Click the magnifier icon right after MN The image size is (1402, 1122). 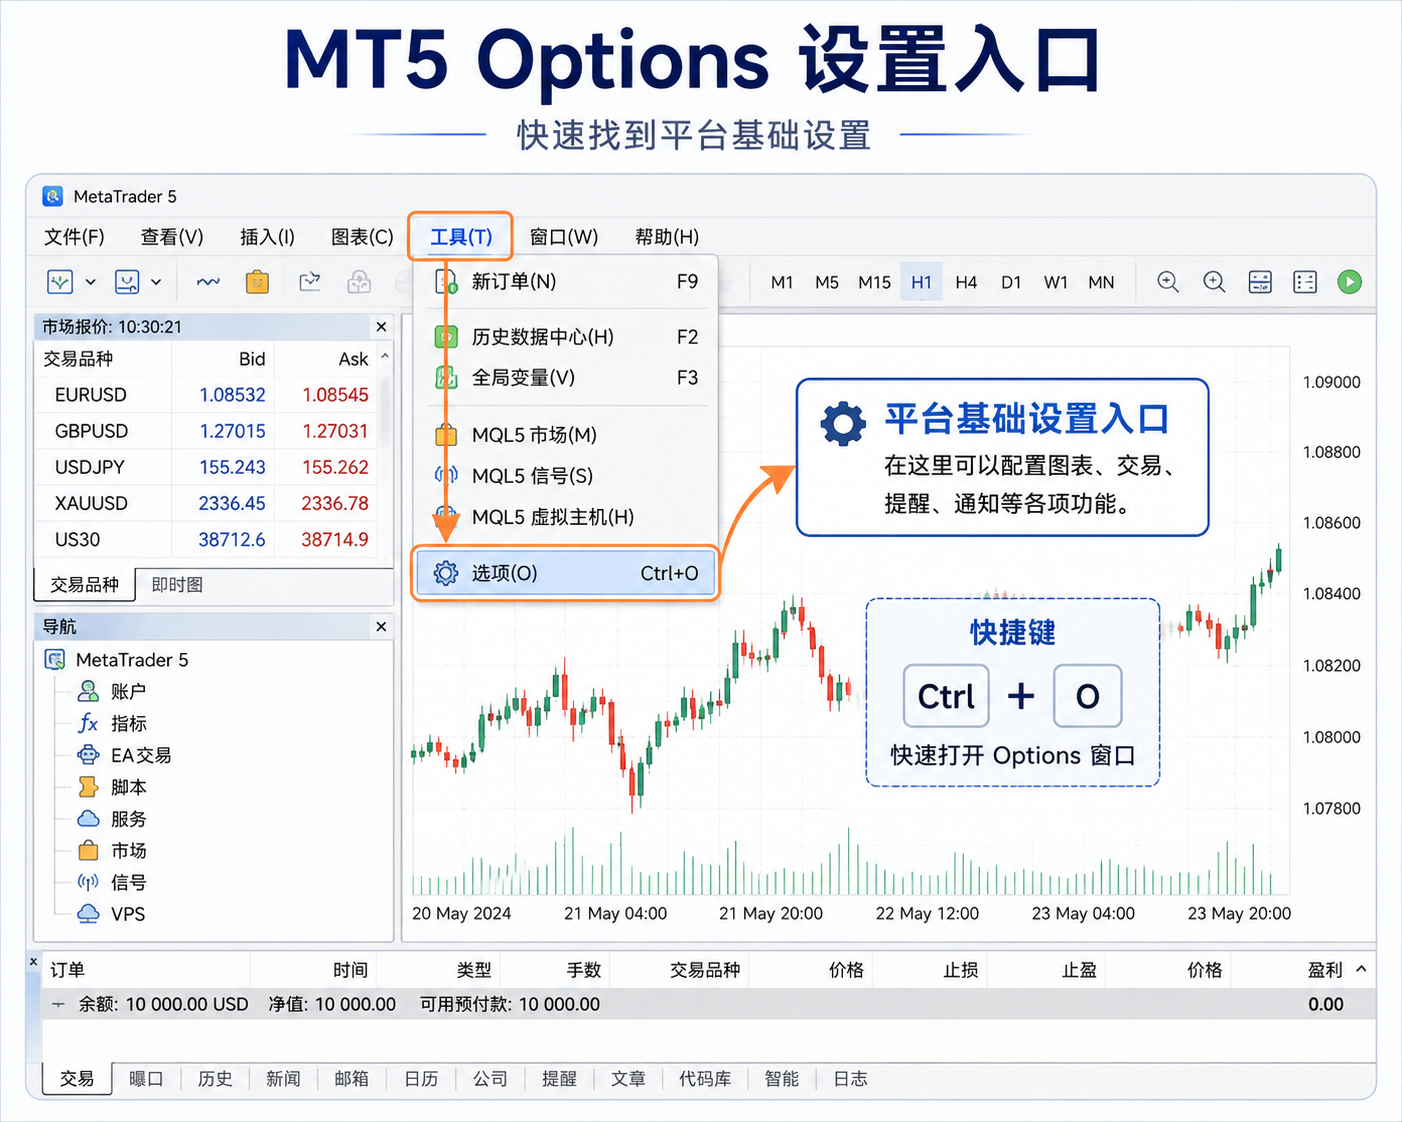click(1168, 282)
